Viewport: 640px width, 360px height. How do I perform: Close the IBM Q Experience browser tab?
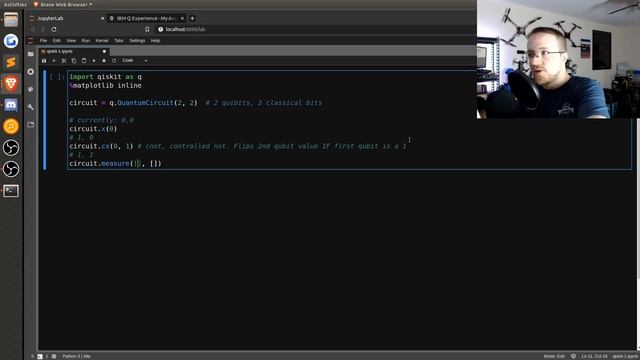point(182,18)
